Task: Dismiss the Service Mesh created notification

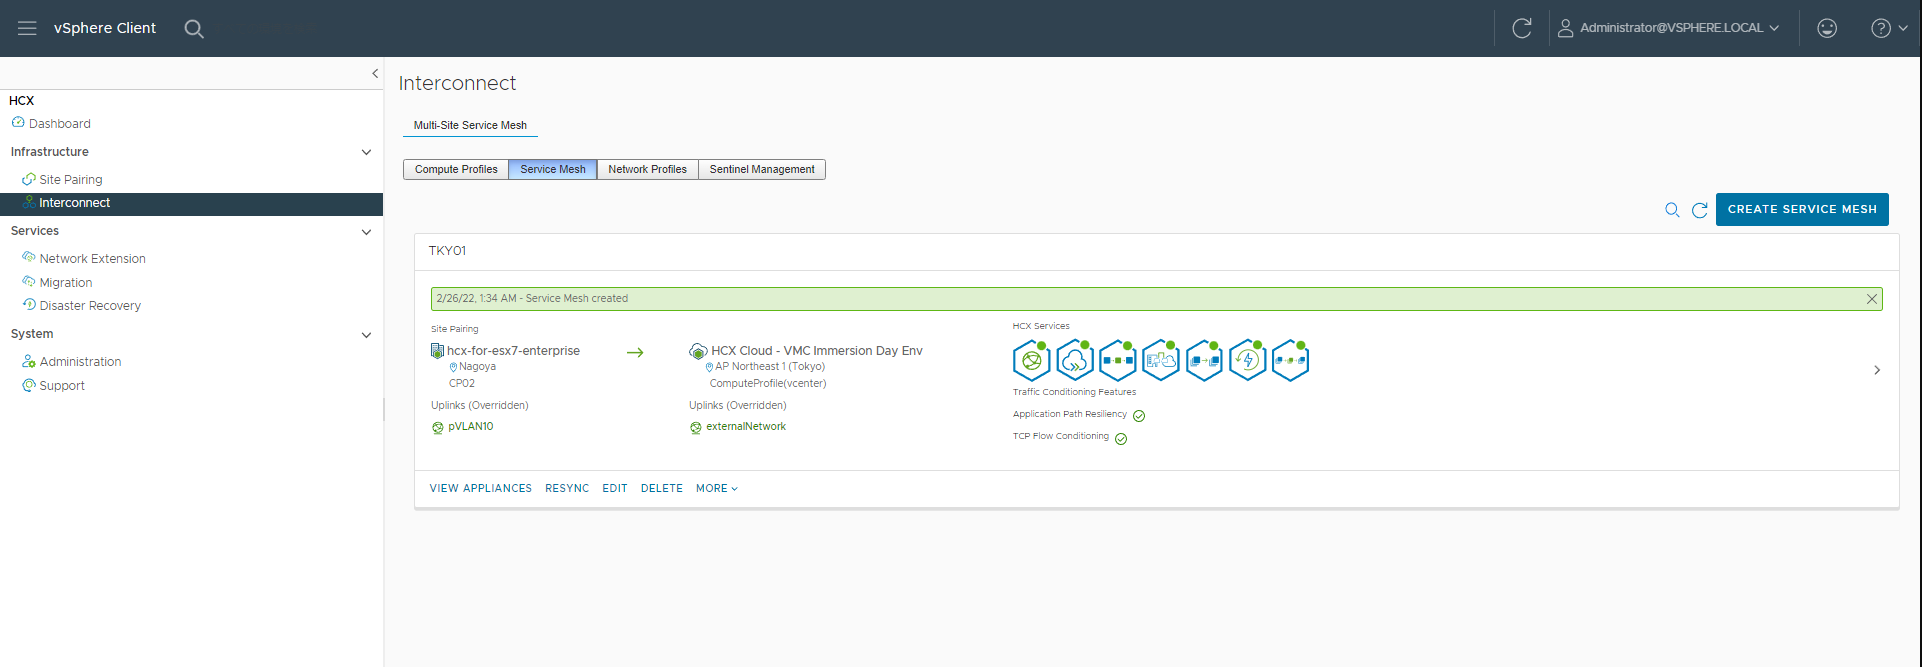Action: [1872, 299]
